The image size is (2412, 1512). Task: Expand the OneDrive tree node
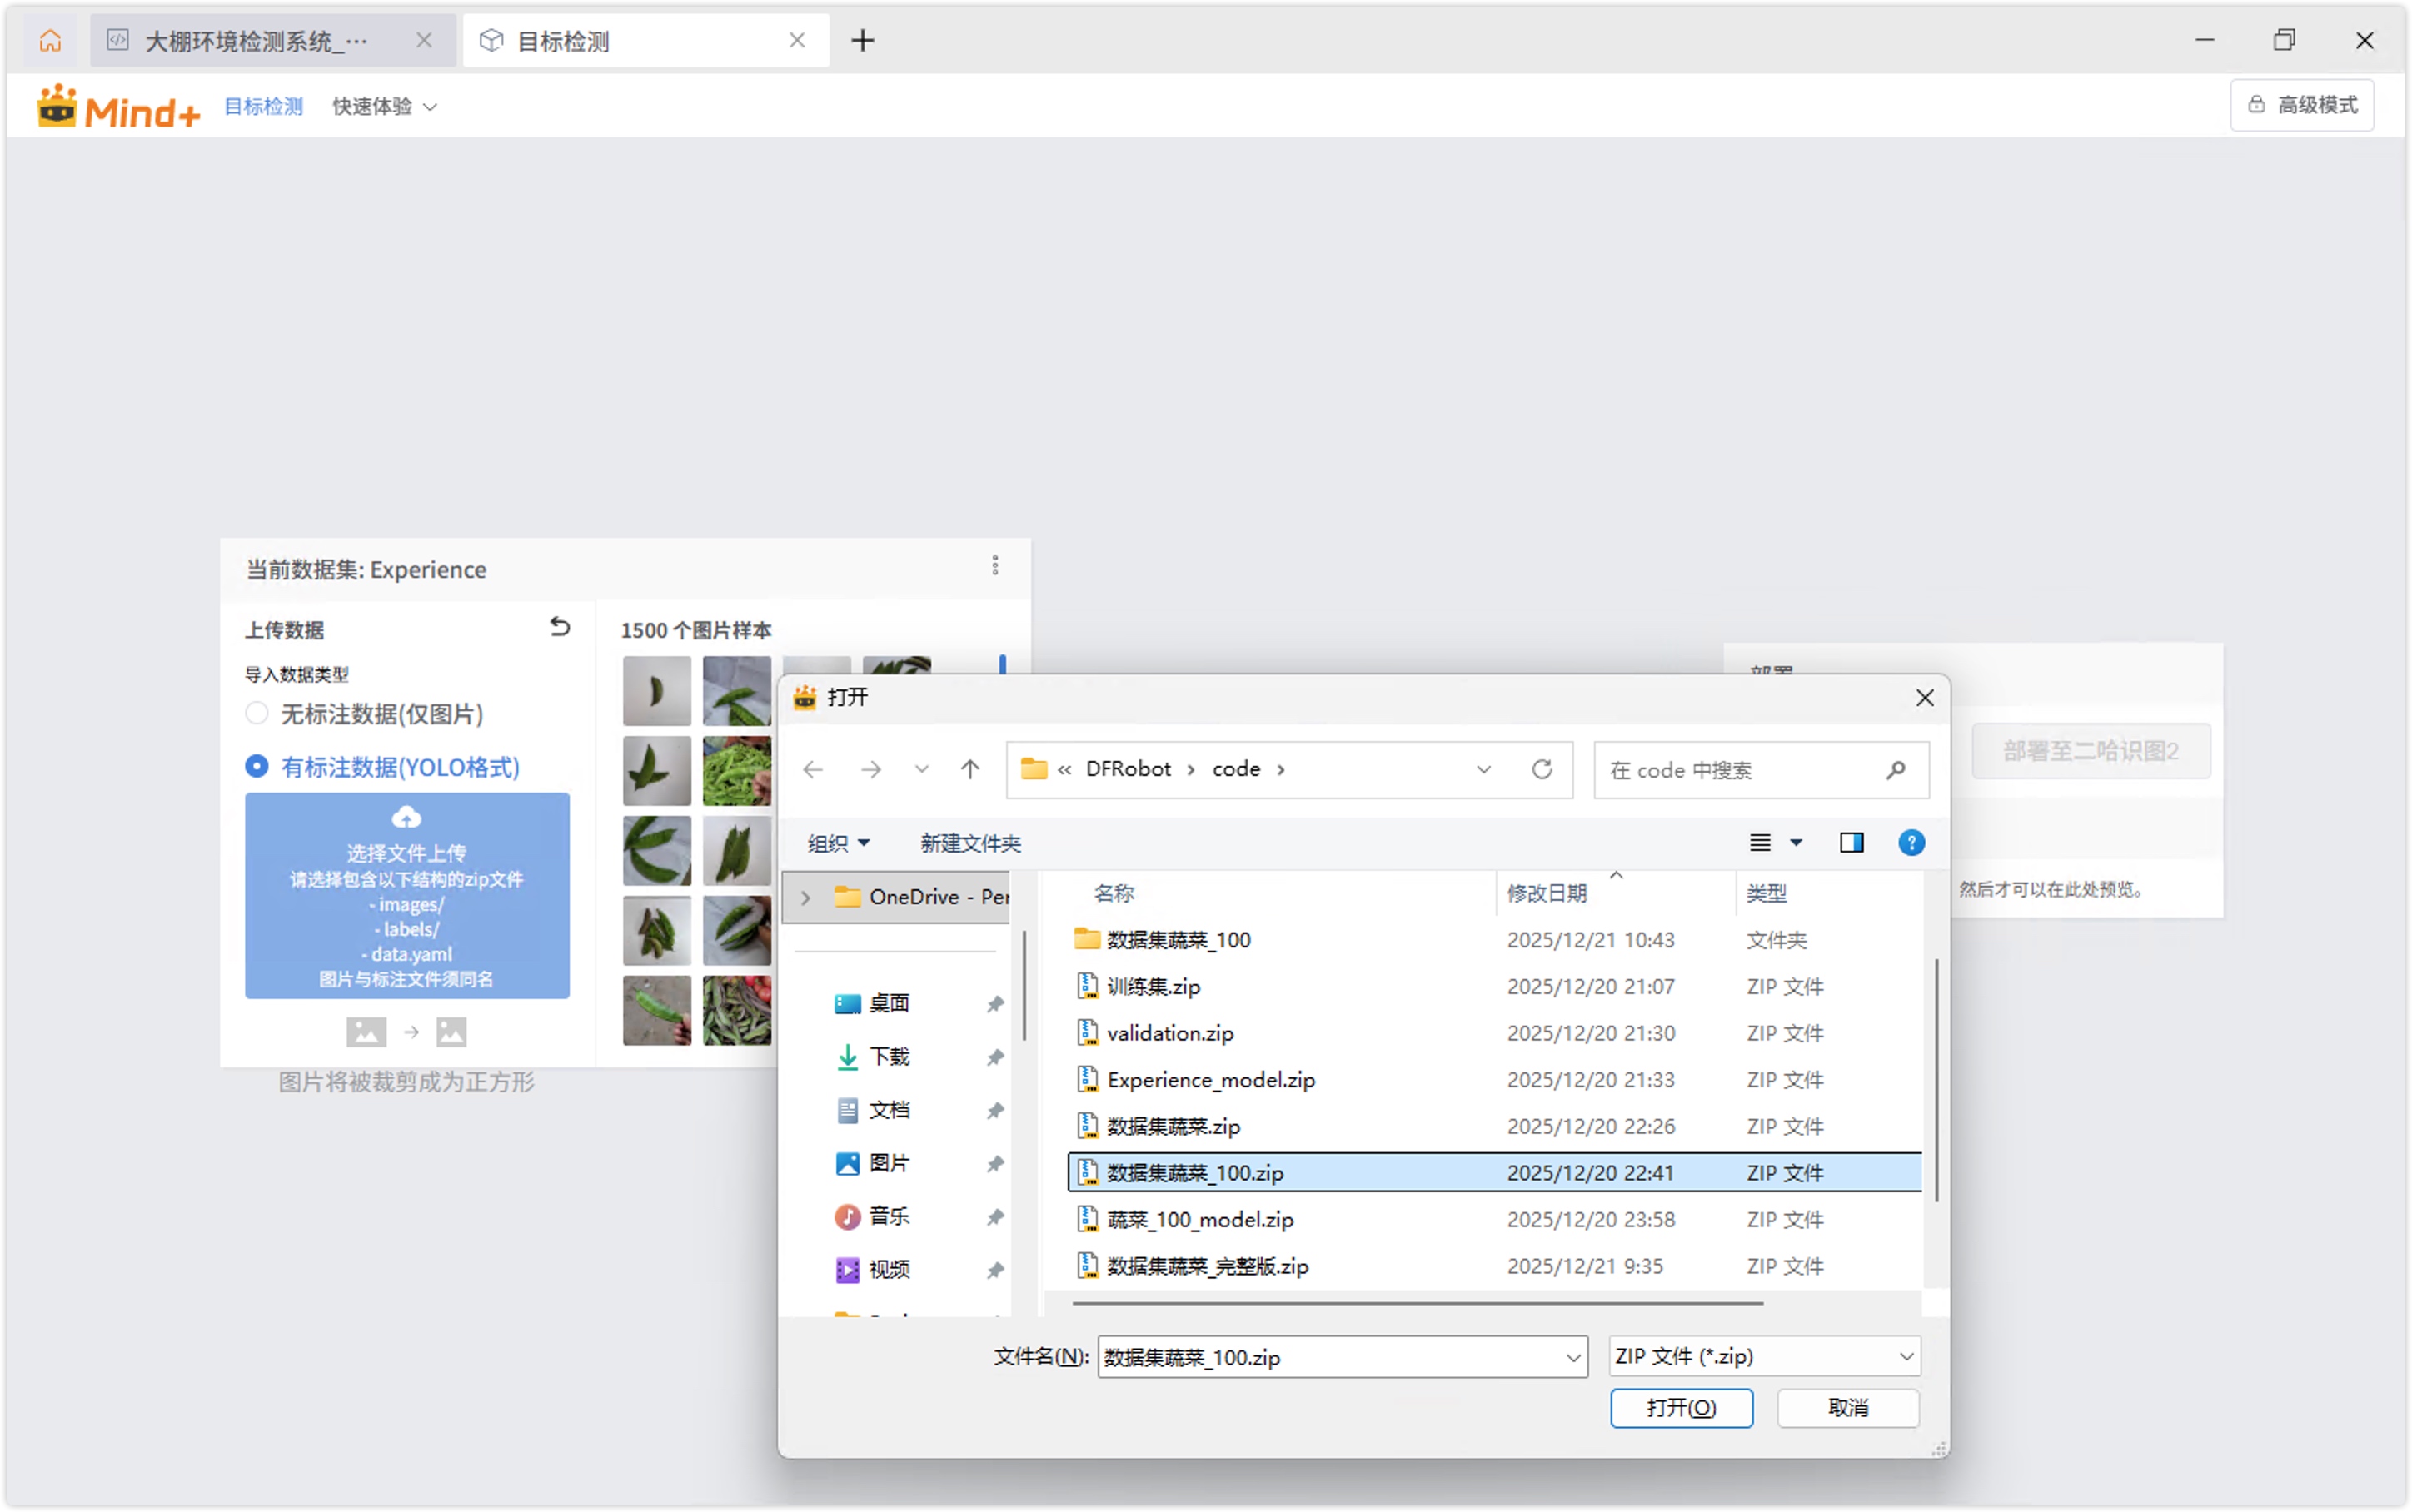[x=806, y=897]
